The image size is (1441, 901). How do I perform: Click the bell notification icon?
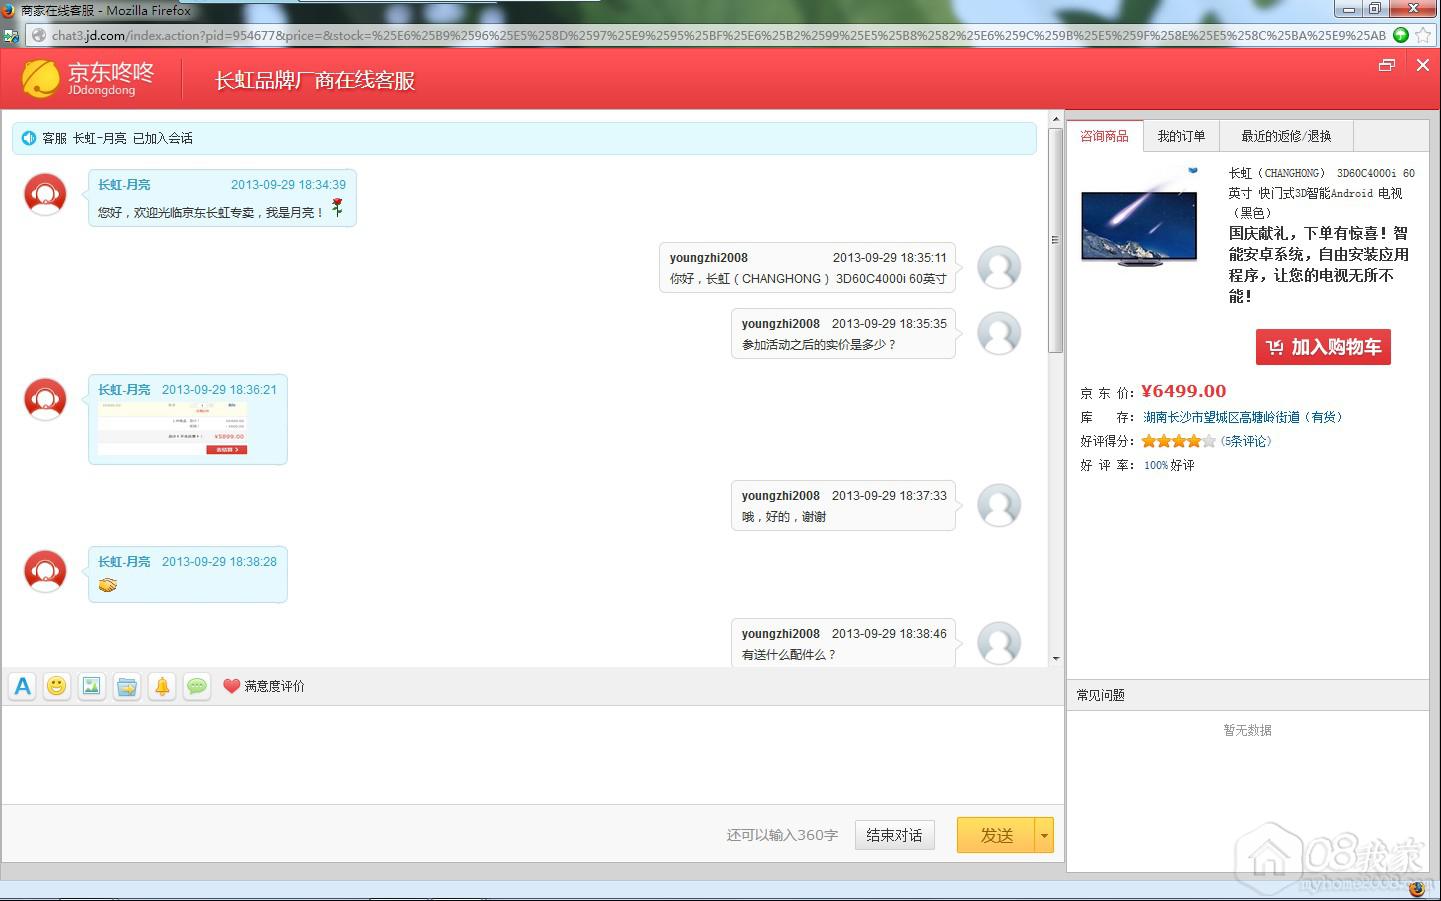coord(162,686)
